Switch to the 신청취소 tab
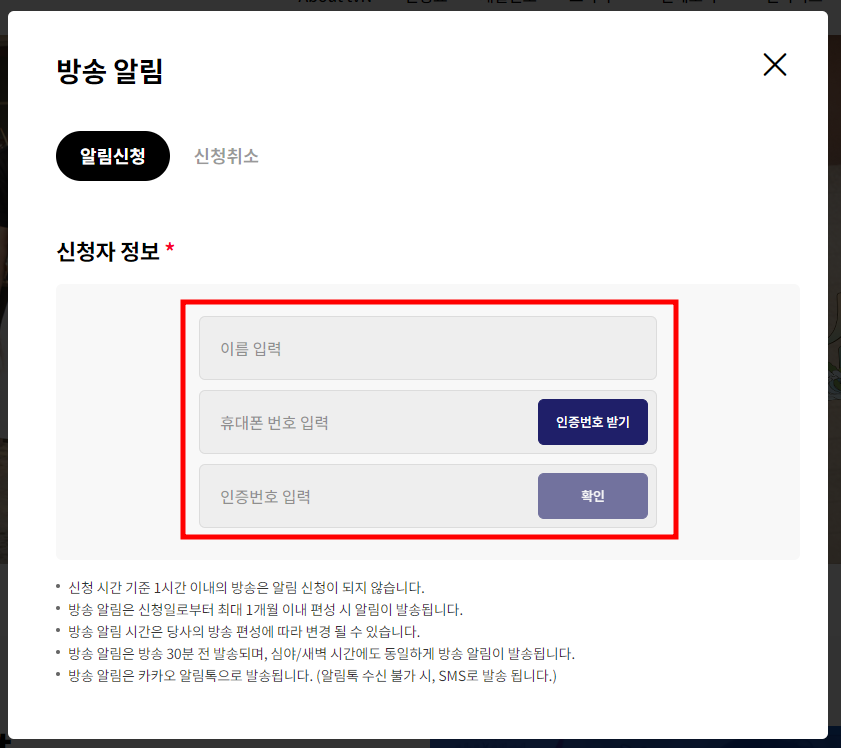 (x=226, y=156)
